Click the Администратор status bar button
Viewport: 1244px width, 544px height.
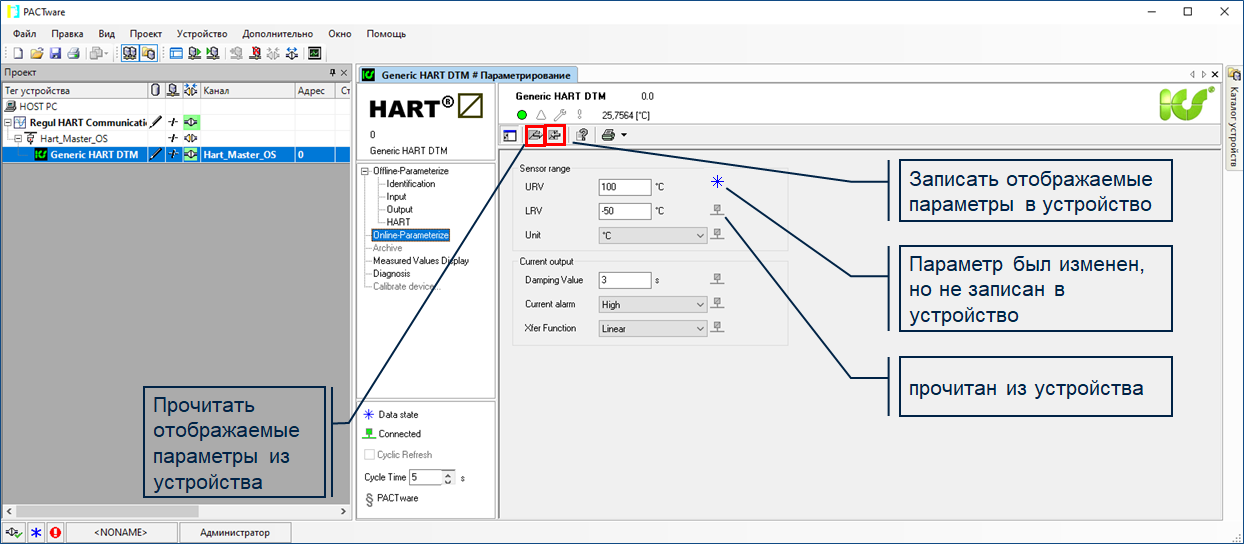pyautogui.click(x=235, y=533)
